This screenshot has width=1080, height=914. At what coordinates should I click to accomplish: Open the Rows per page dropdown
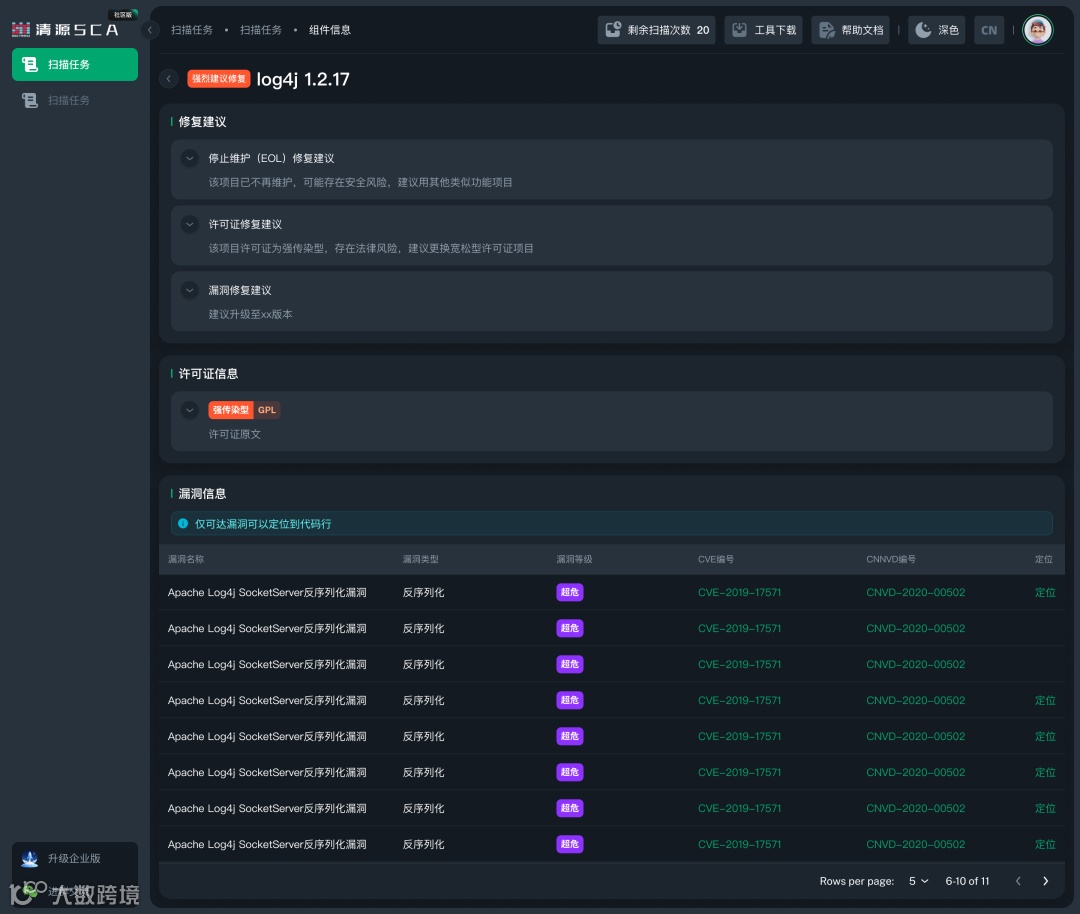918,881
